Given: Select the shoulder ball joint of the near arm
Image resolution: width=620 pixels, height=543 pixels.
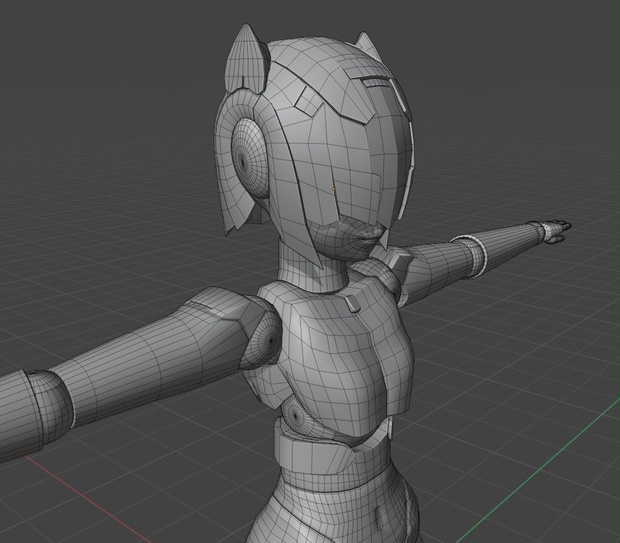Looking at the screenshot, I should [x=263, y=339].
